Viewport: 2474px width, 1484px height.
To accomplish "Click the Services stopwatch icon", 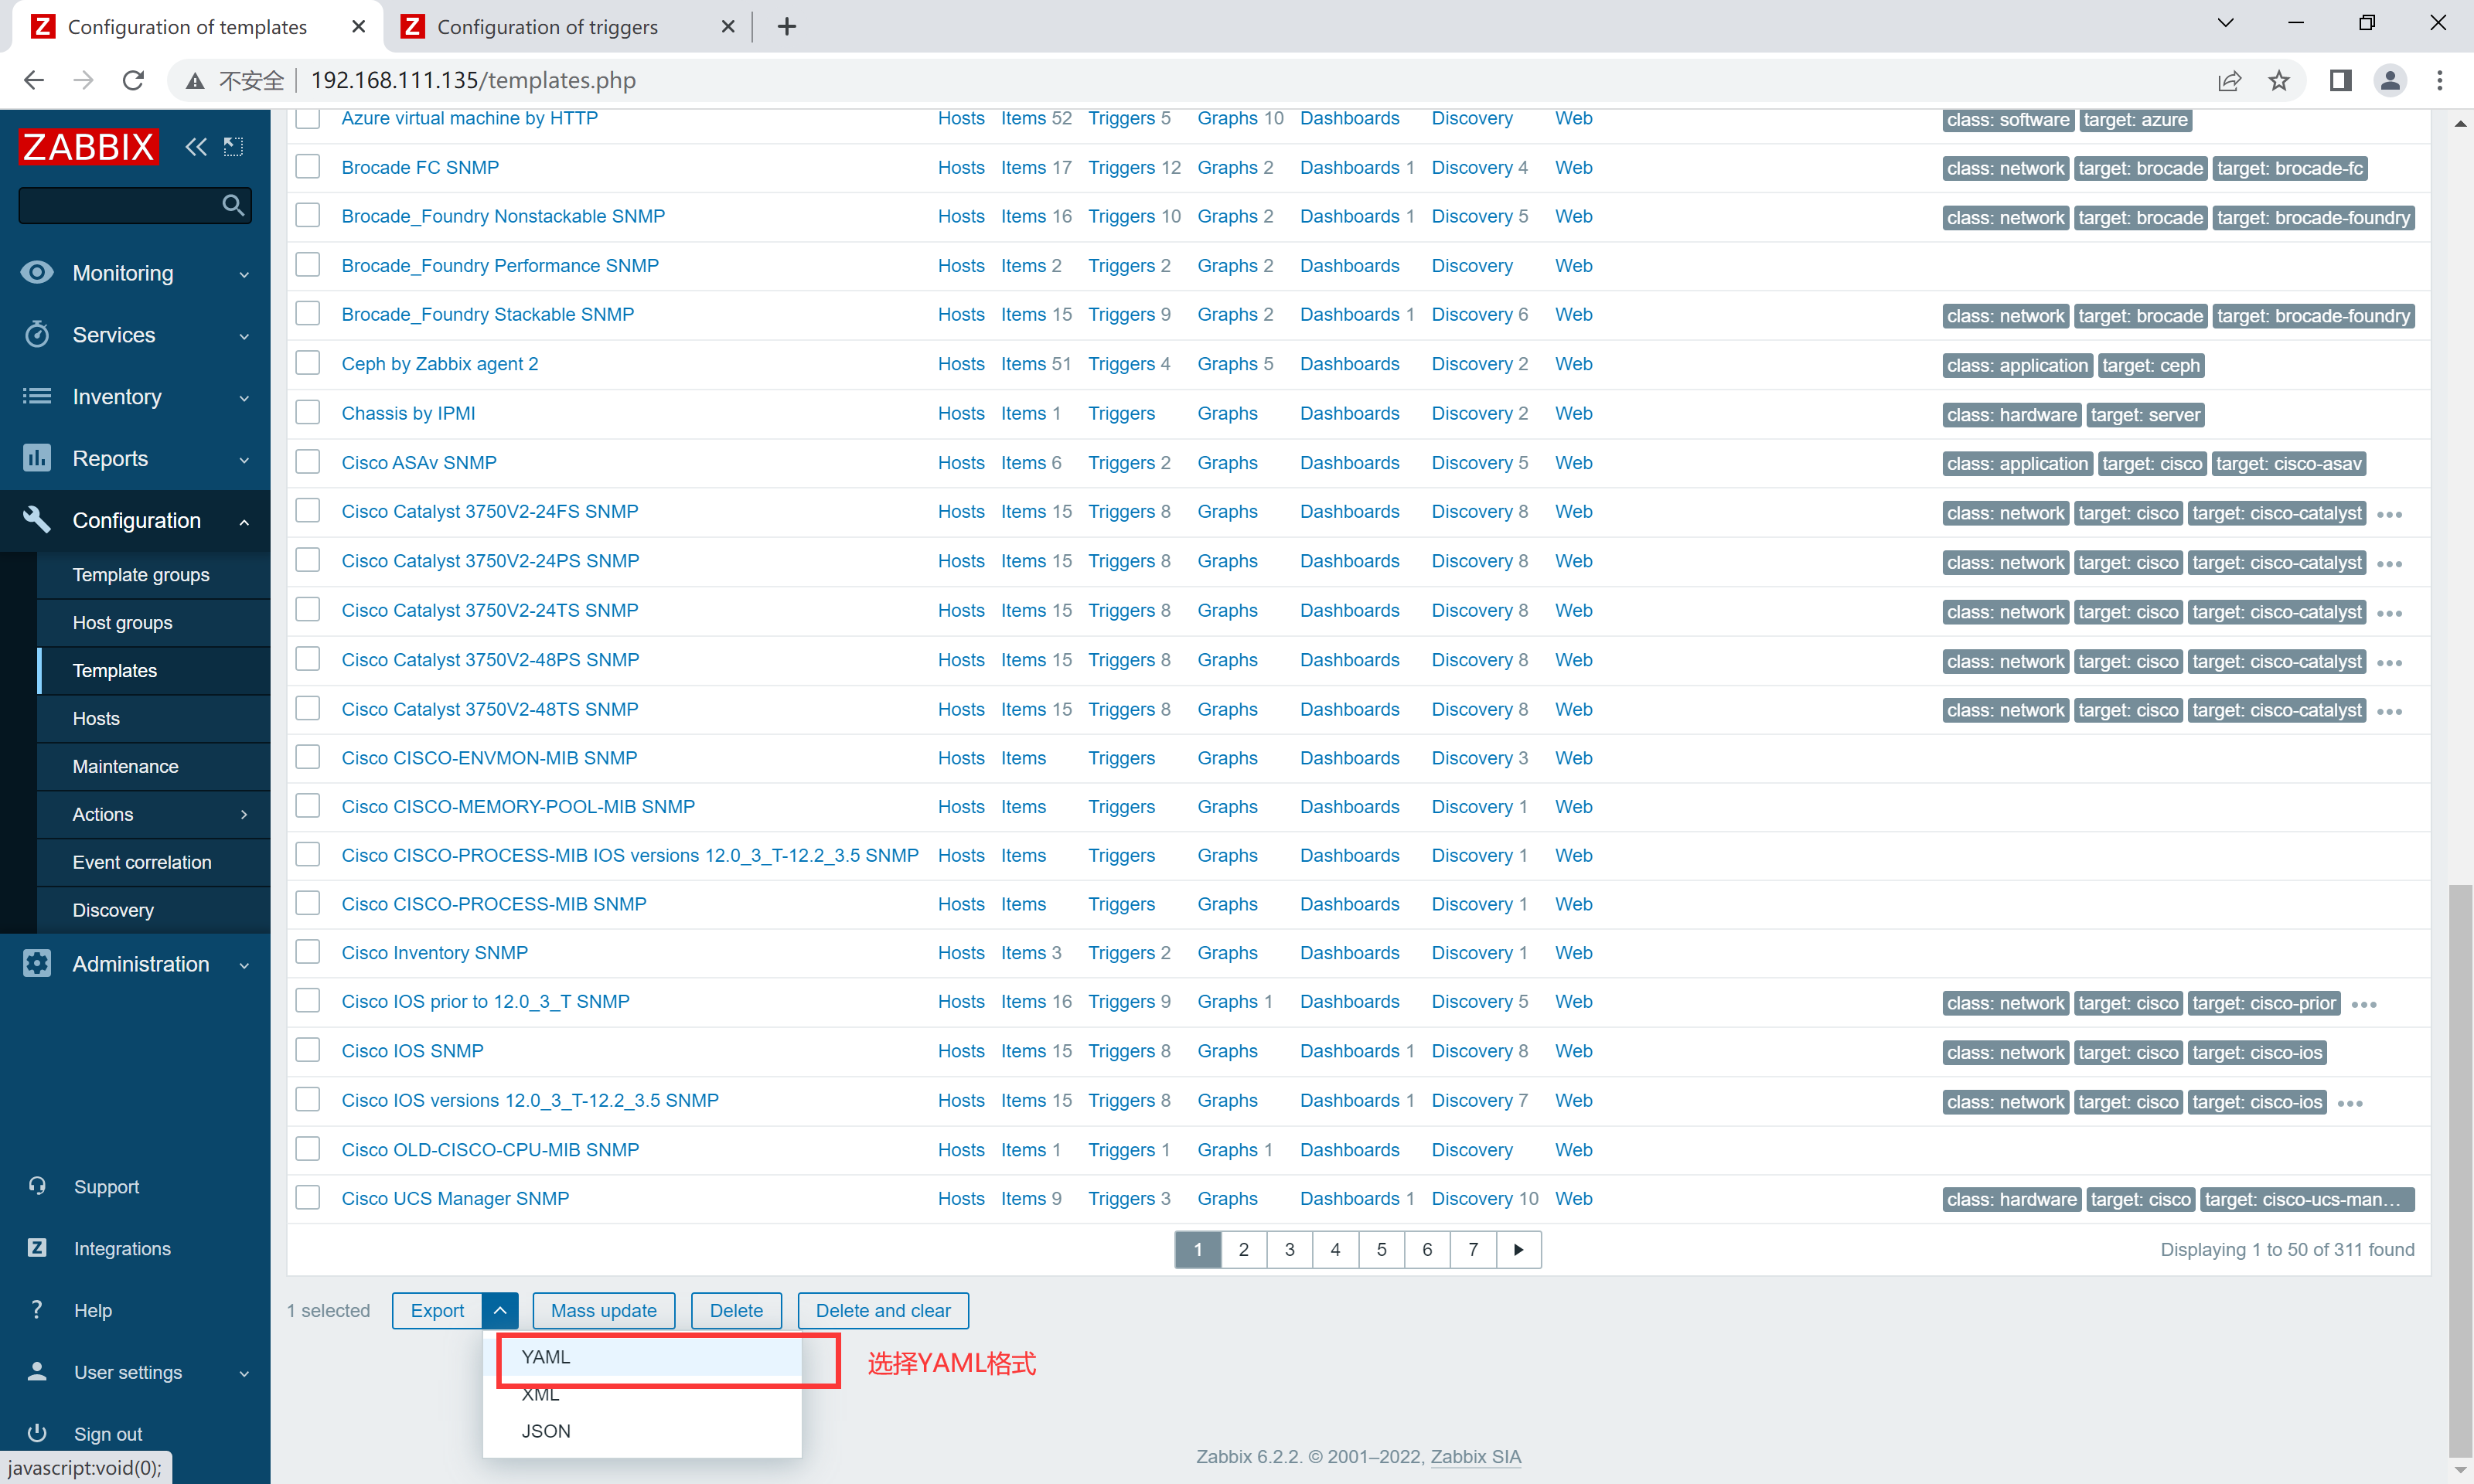I will click(x=37, y=334).
